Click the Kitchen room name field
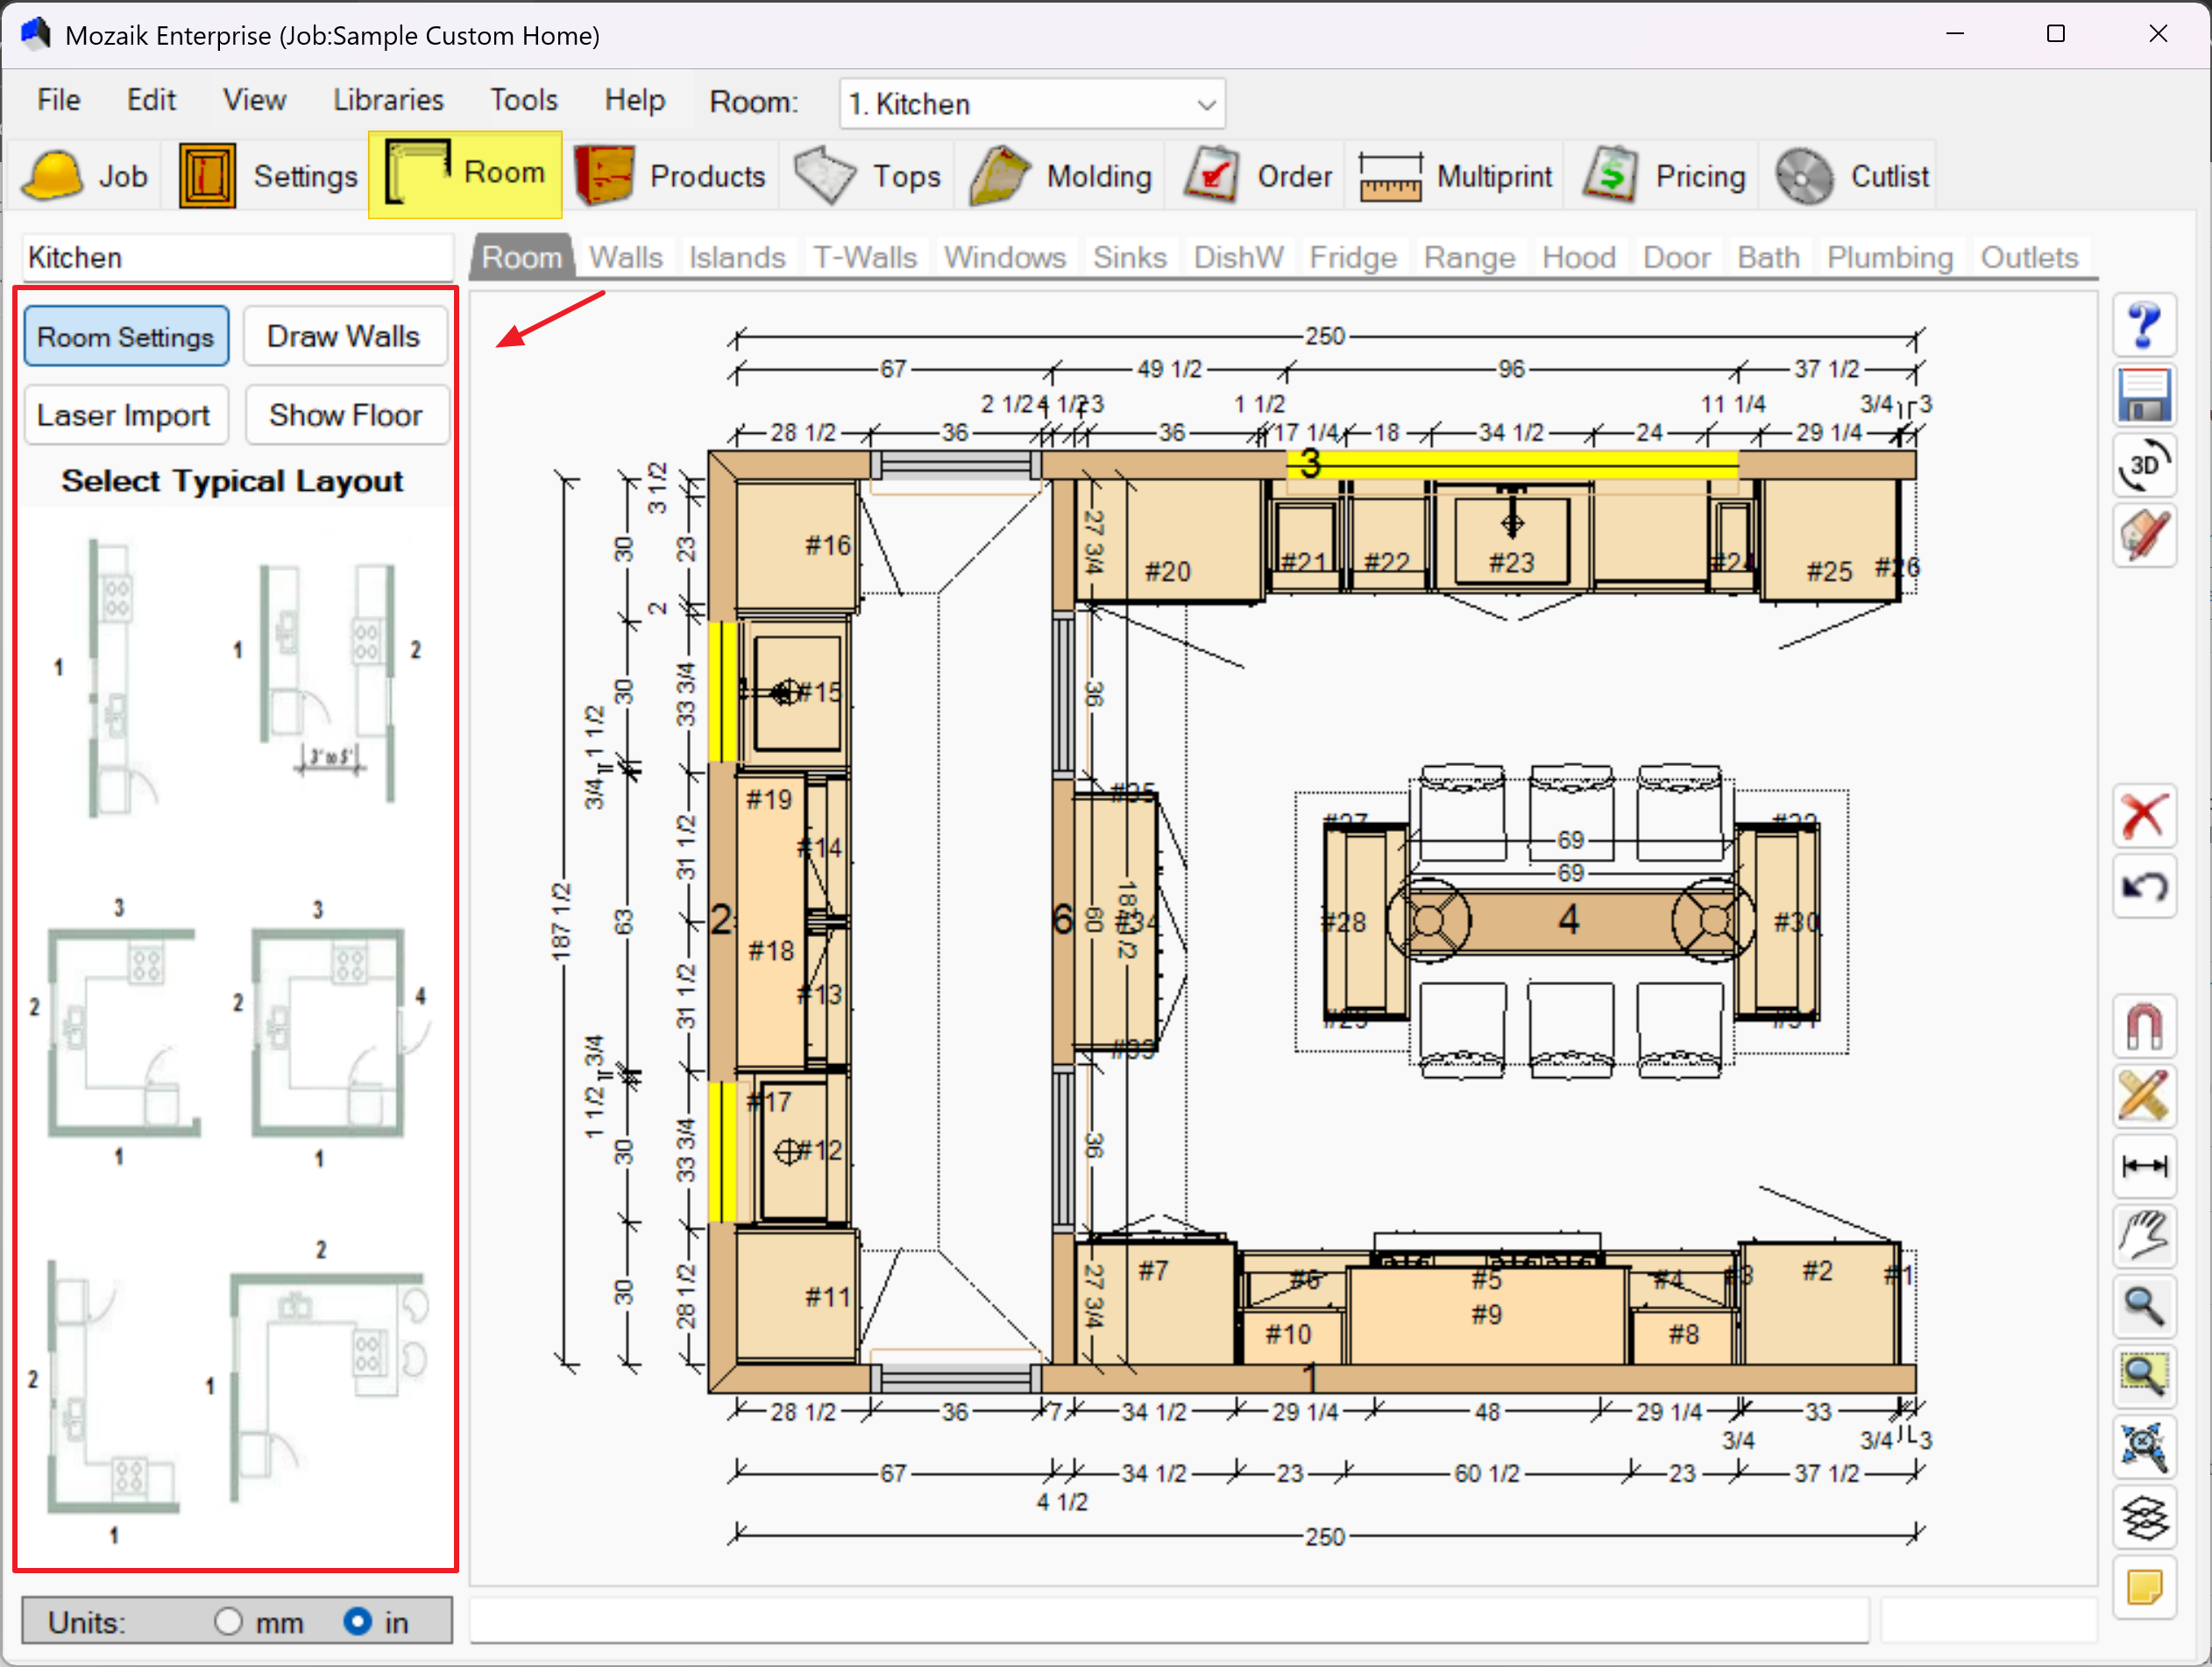Viewport: 2212px width, 1667px height. click(x=238, y=258)
